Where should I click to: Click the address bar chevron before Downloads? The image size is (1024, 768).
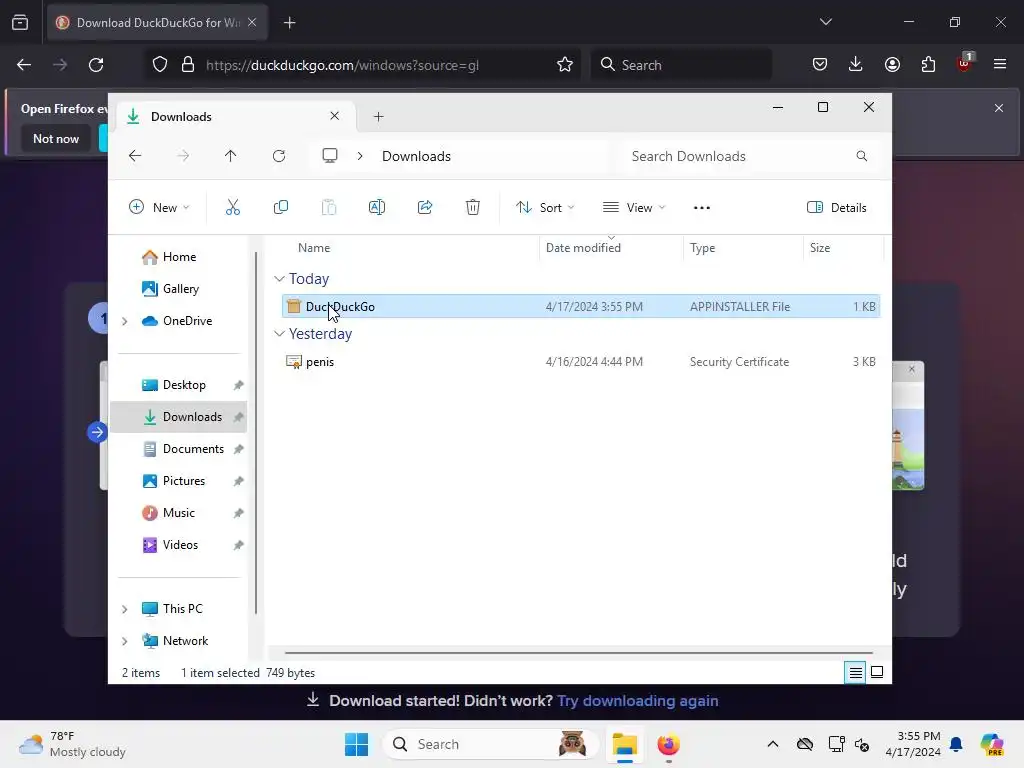coord(360,156)
